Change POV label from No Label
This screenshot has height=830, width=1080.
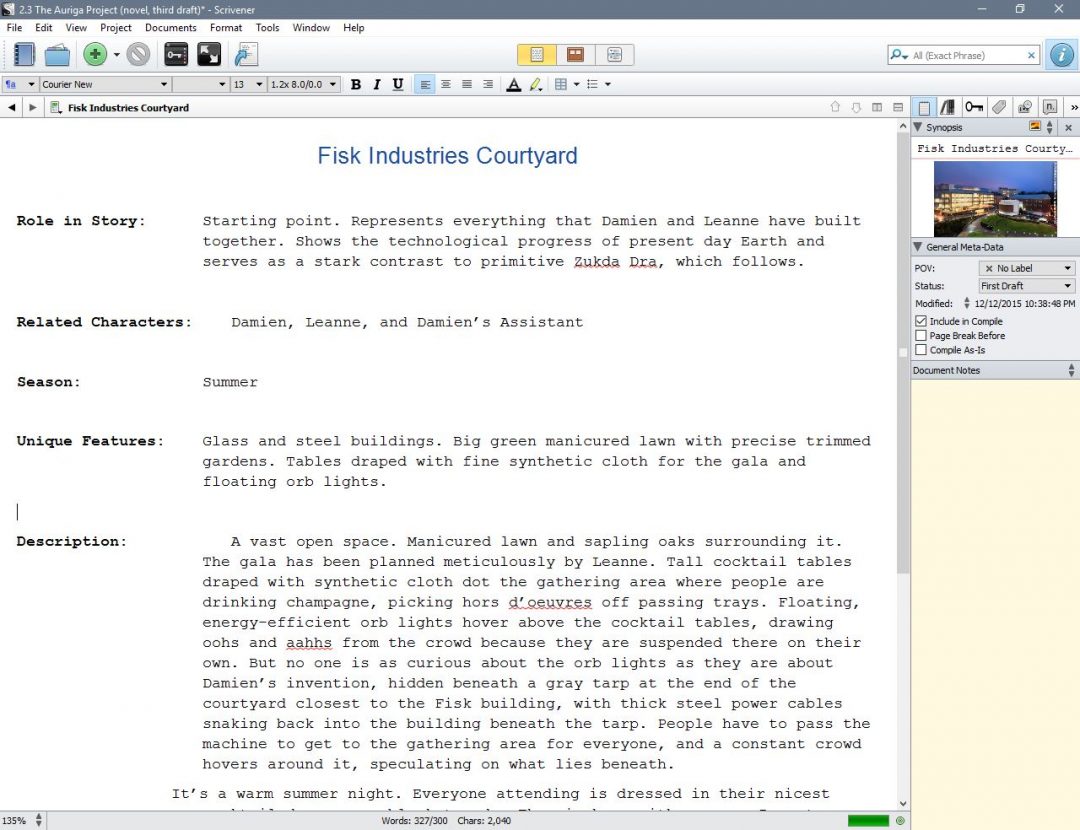click(1026, 268)
